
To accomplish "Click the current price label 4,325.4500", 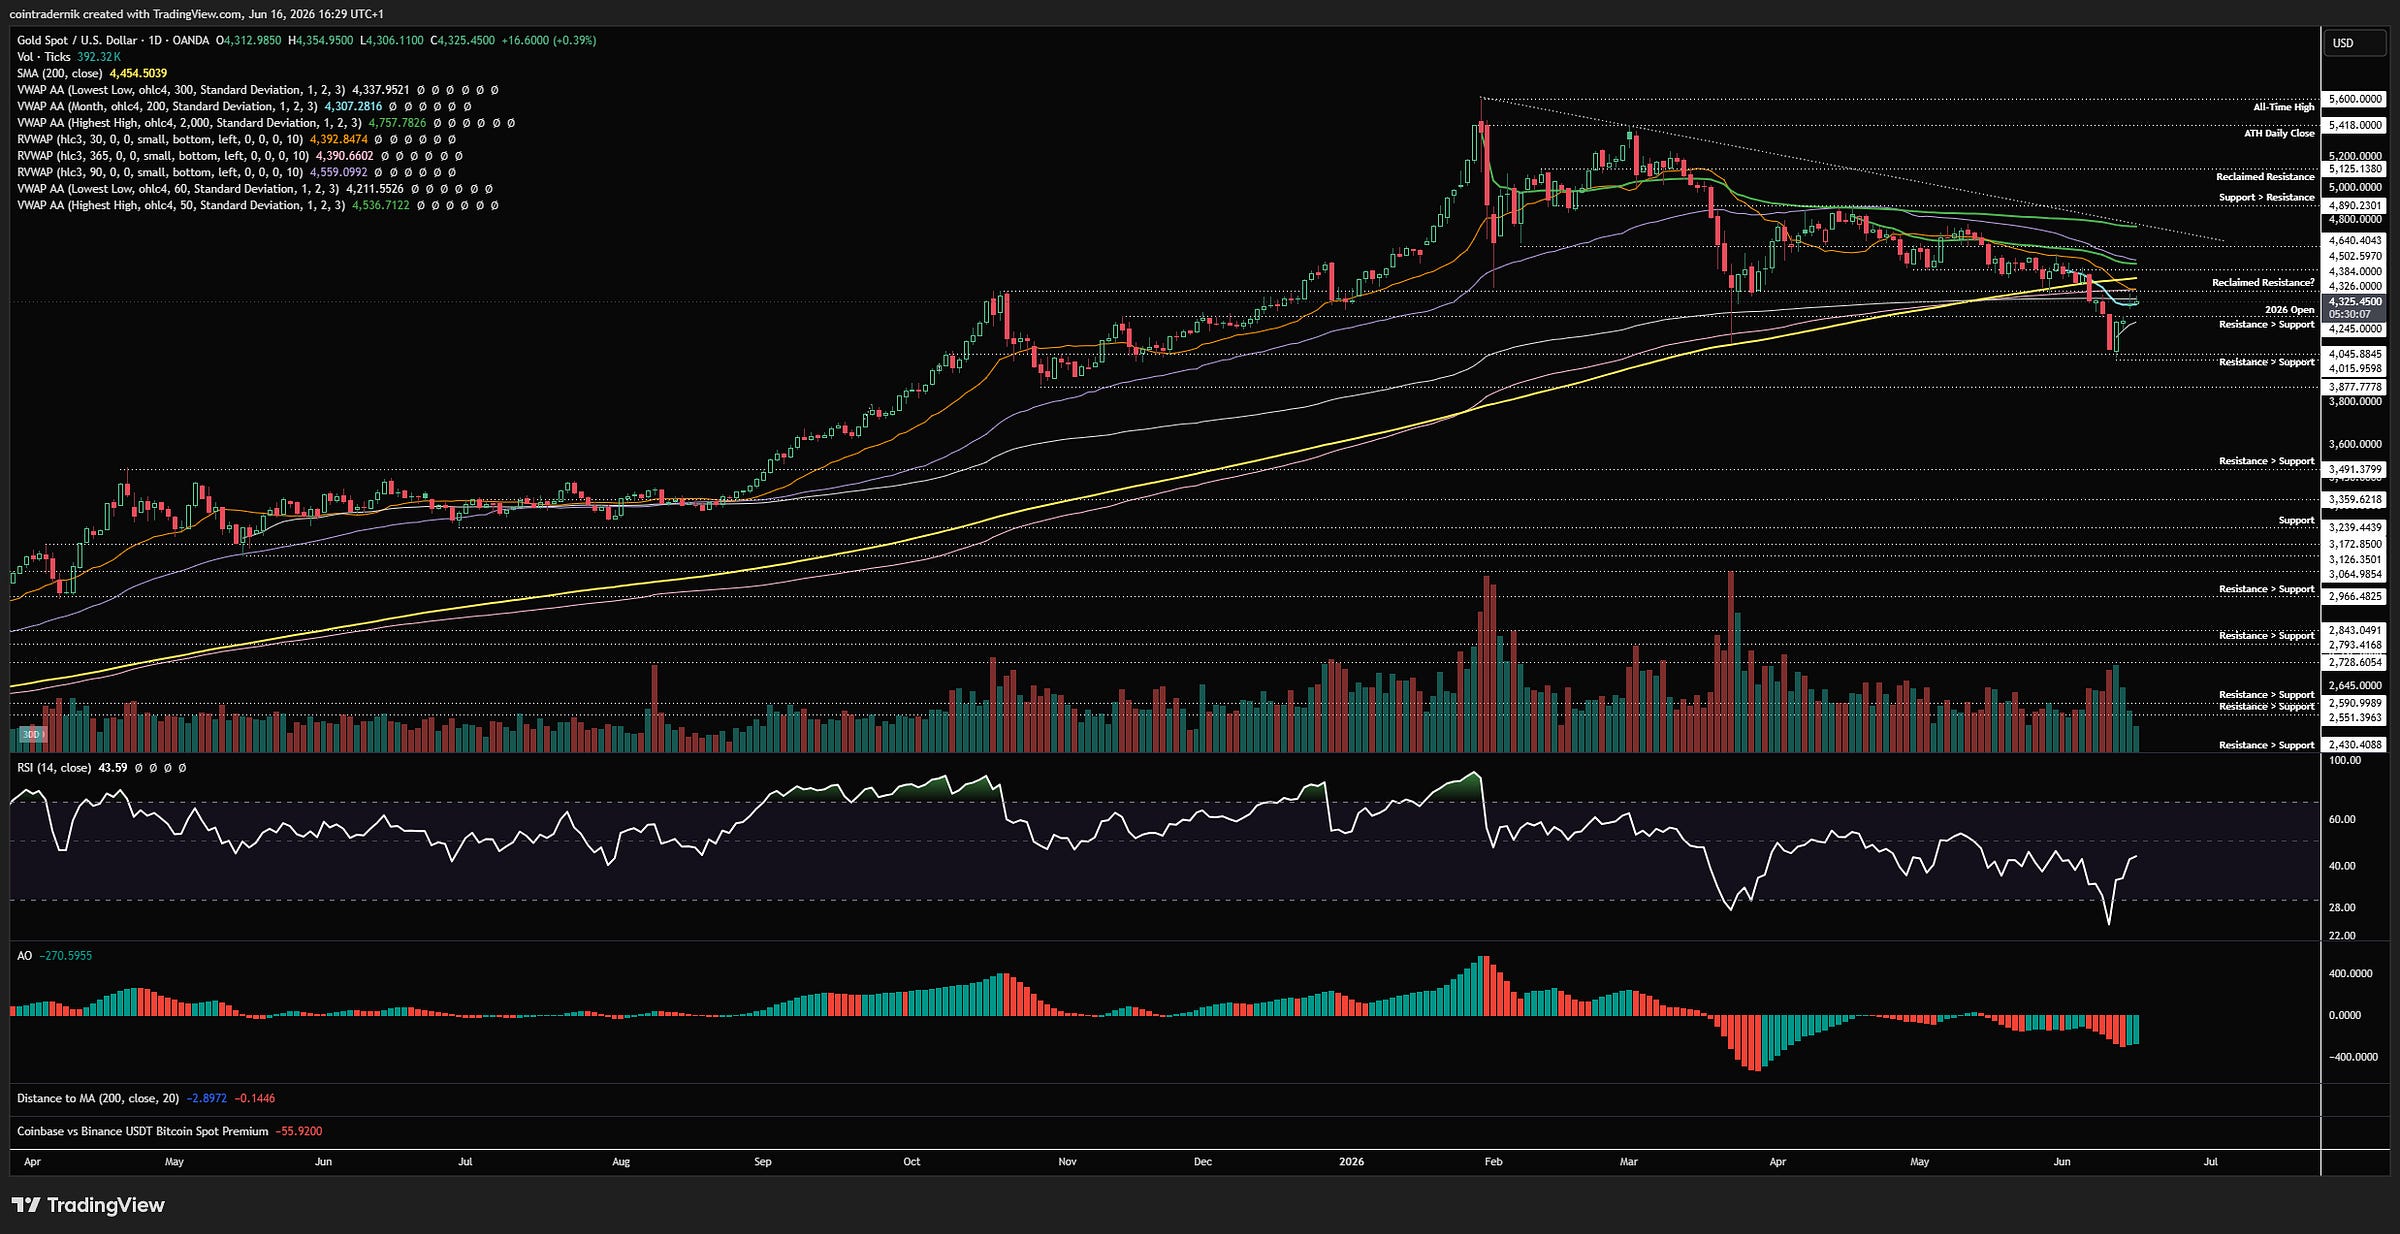I will (2355, 301).
